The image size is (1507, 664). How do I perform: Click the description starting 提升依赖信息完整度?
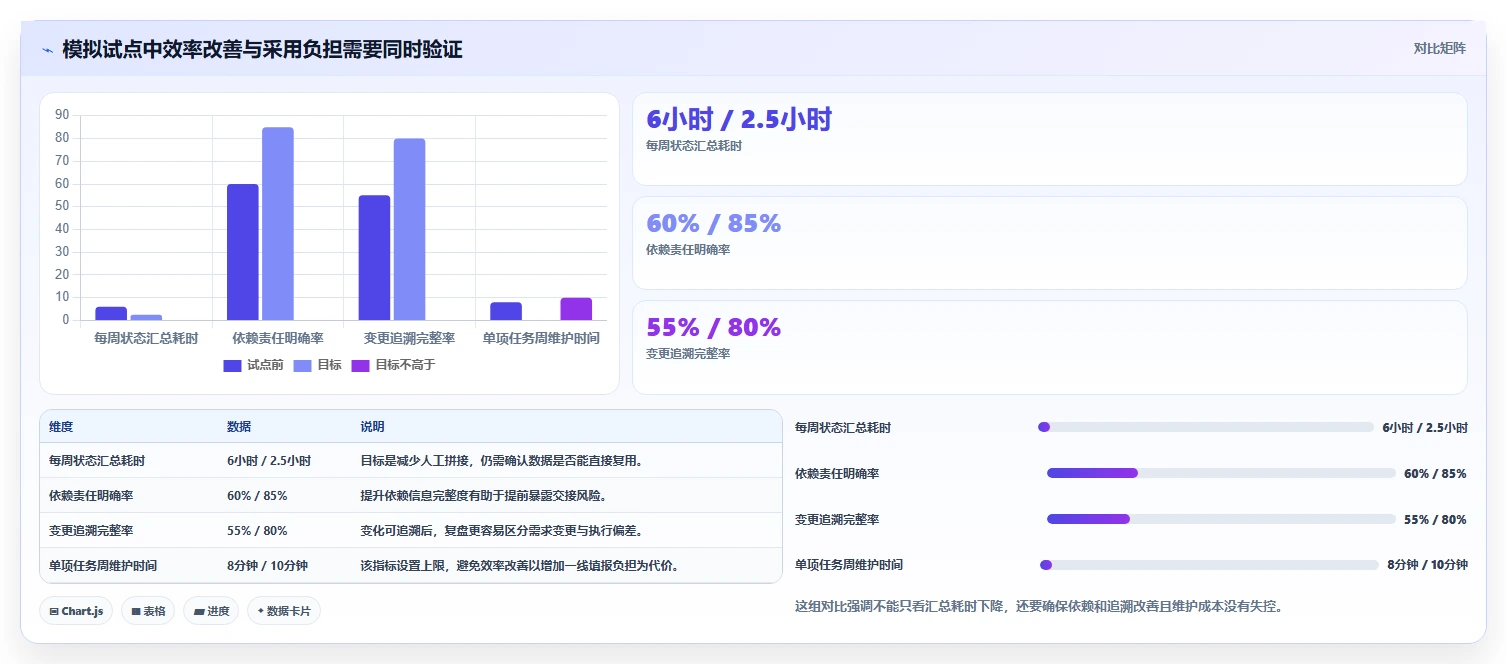tap(483, 496)
